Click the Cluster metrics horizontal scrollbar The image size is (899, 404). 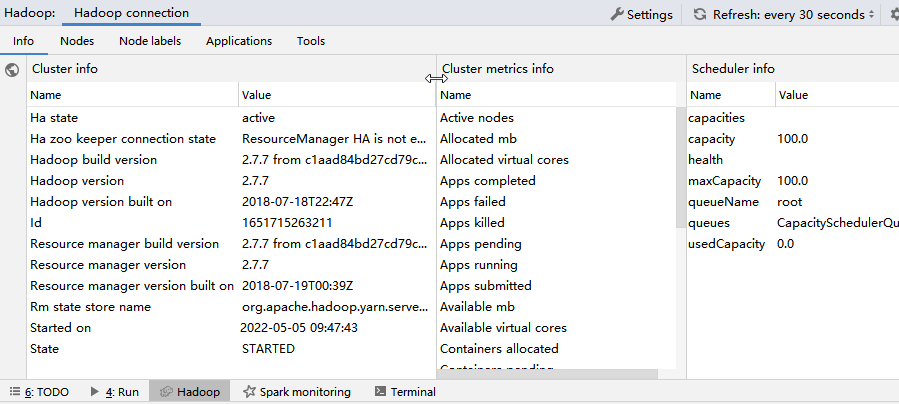pyautogui.click(x=547, y=374)
